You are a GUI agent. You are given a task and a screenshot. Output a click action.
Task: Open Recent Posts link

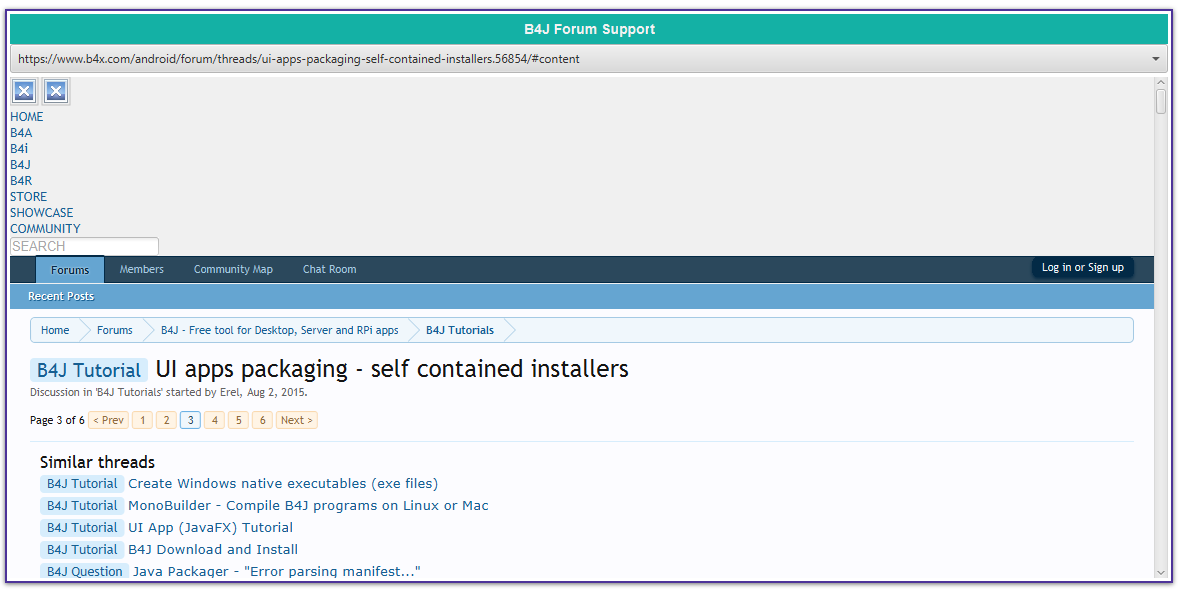pyautogui.click(x=61, y=296)
